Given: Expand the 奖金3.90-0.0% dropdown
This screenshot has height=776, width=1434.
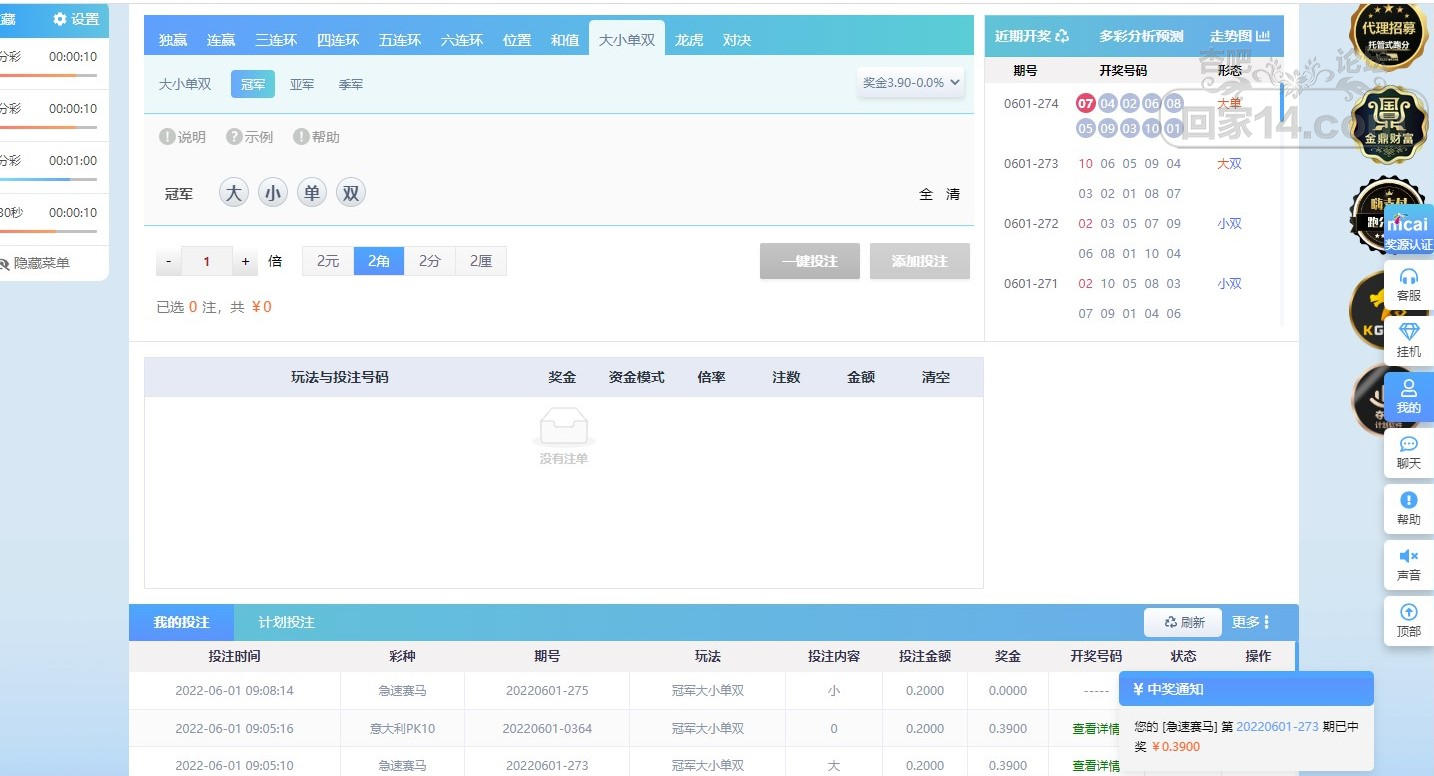Looking at the screenshot, I should tap(911, 83).
